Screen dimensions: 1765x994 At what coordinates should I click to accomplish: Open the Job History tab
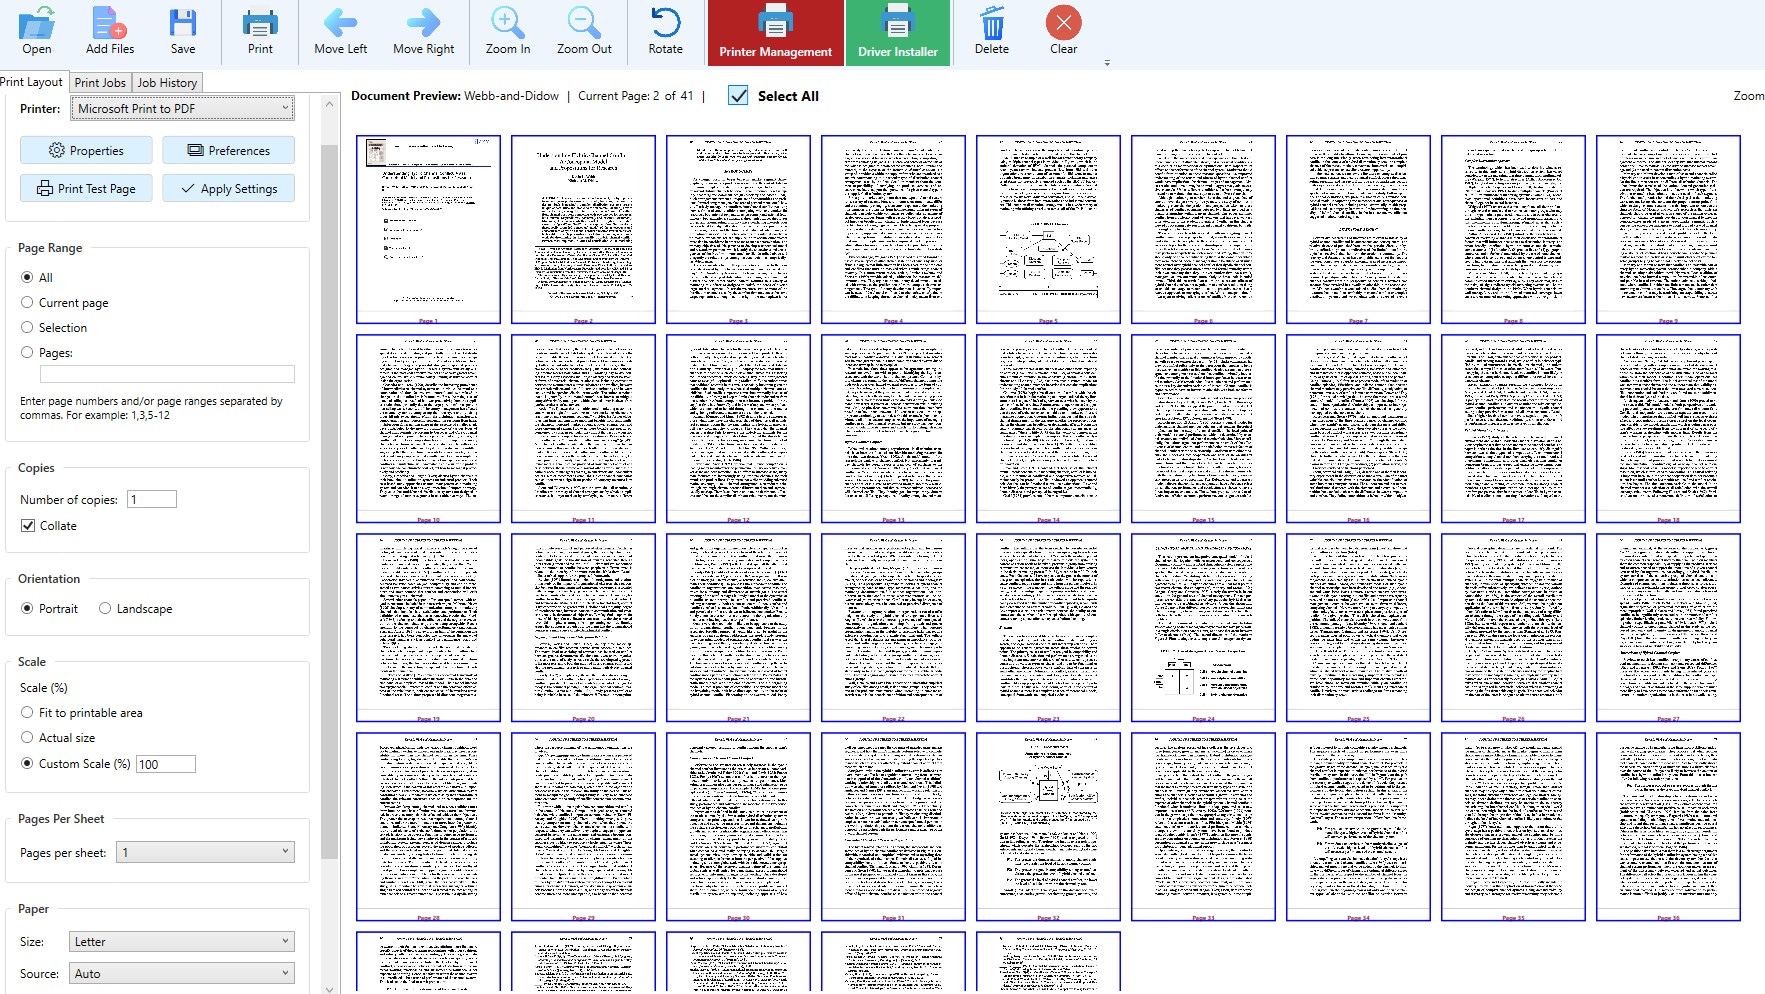[167, 82]
